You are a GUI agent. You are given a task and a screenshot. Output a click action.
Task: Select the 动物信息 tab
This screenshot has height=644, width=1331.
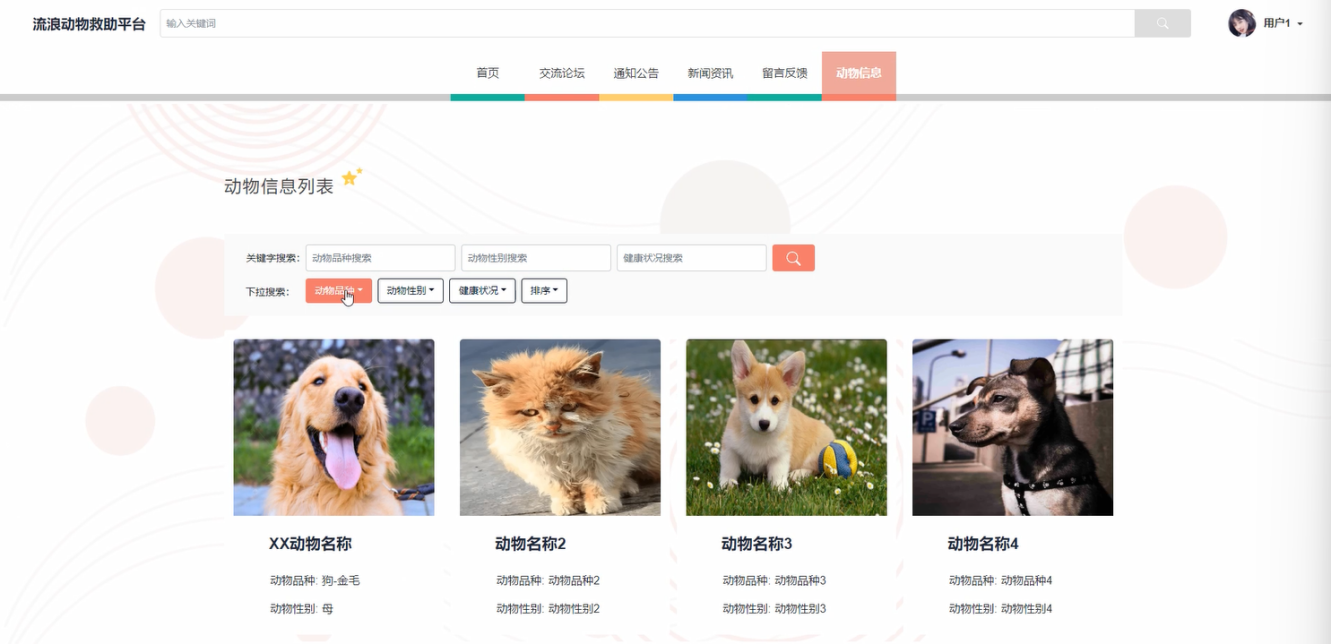859,73
